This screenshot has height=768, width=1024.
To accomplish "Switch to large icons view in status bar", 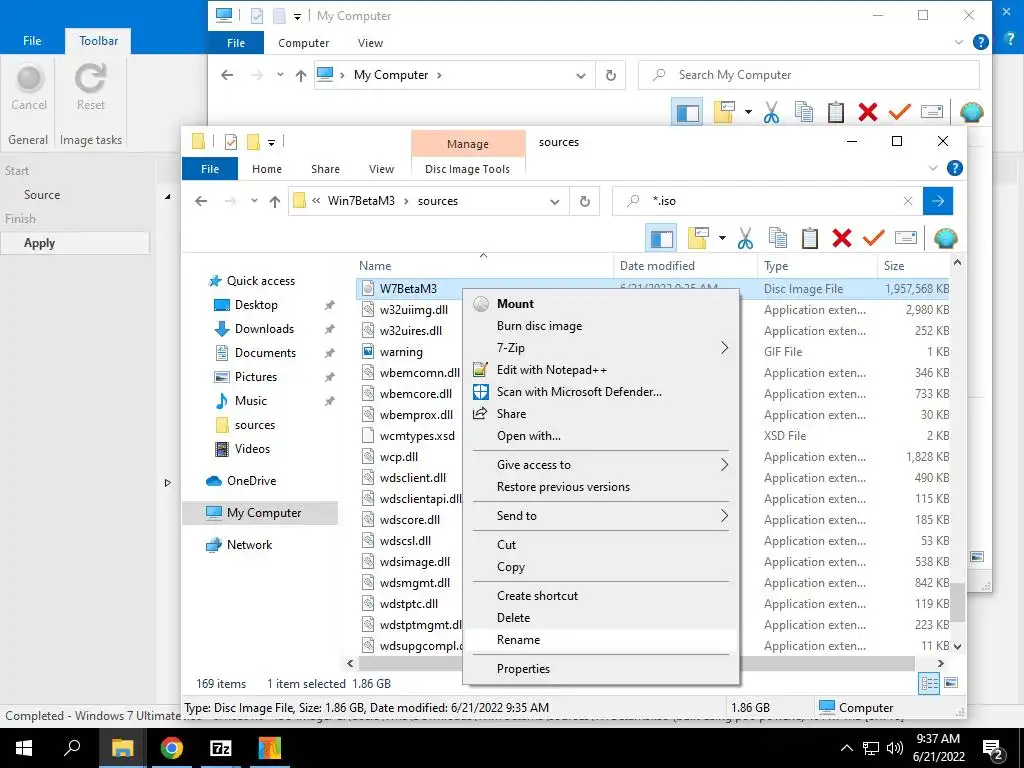I will pyautogui.click(x=952, y=683).
